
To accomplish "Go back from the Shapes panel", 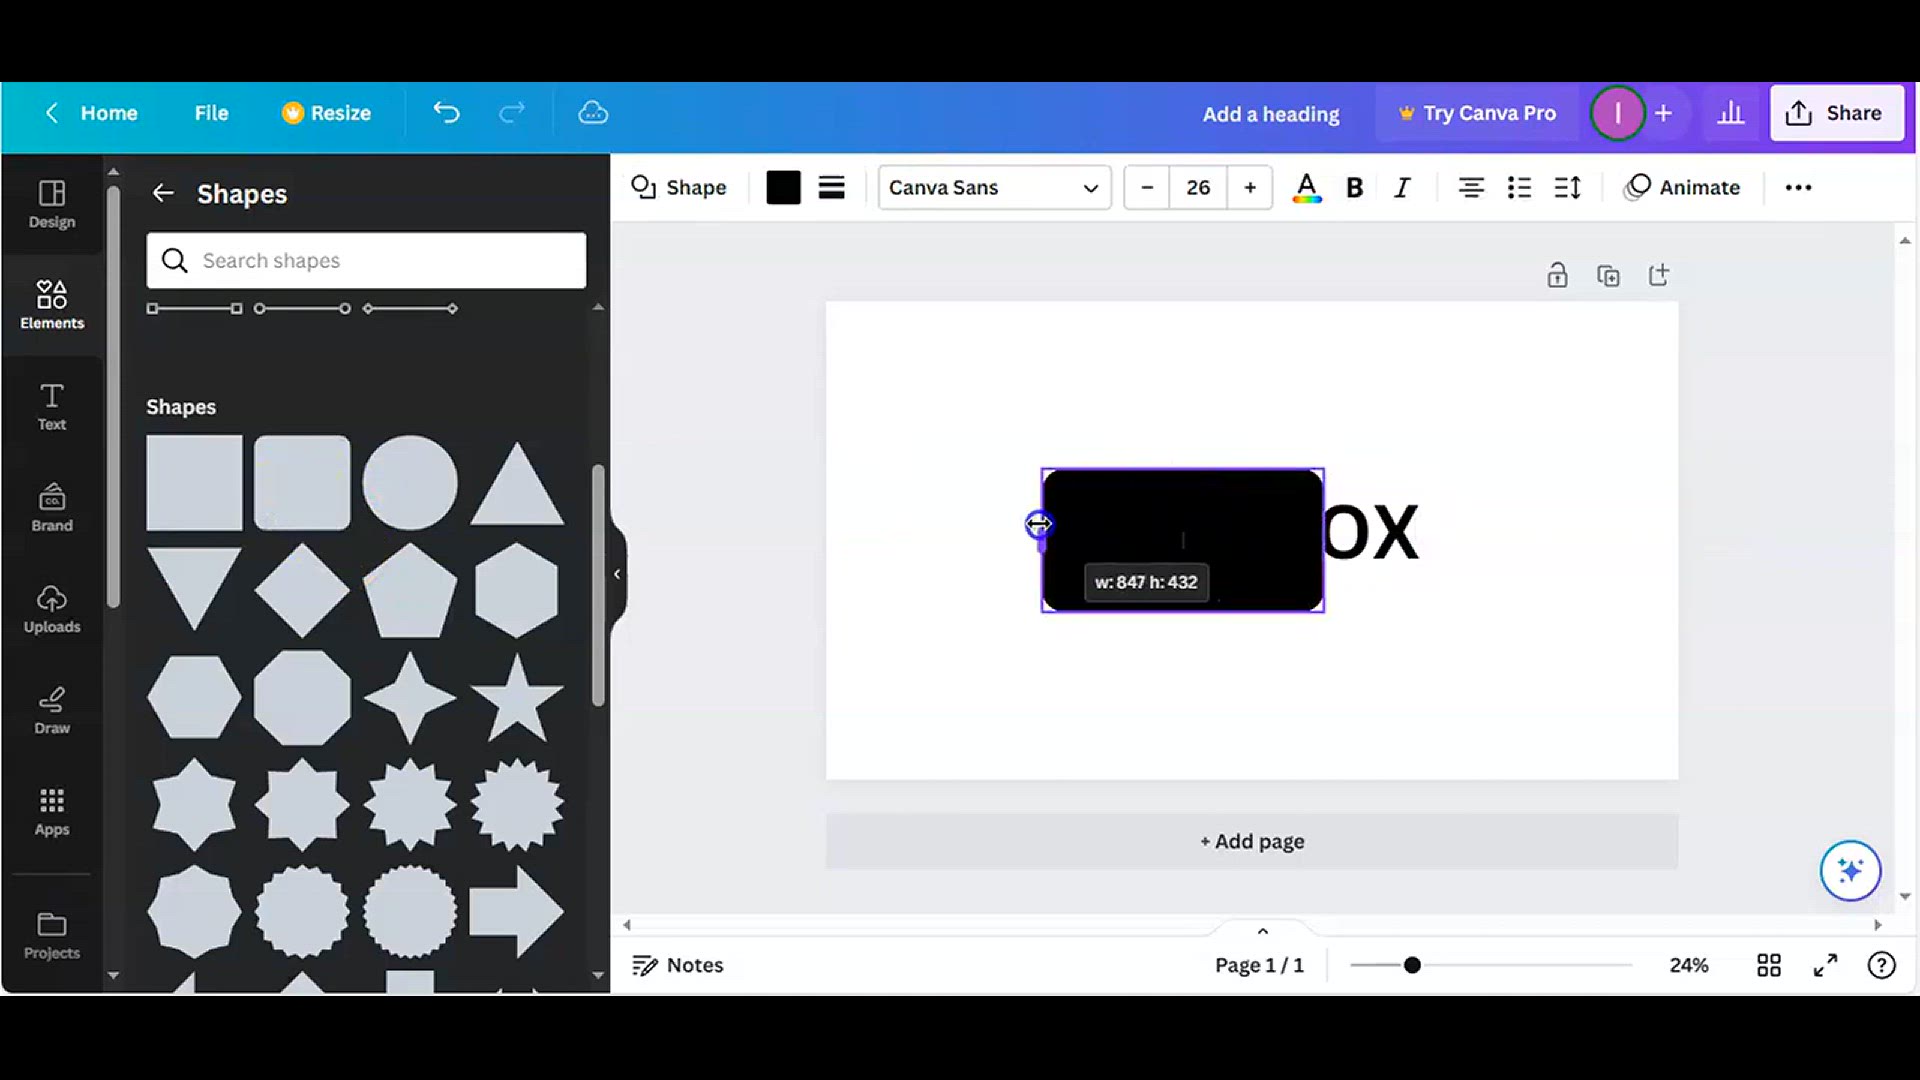I will (x=163, y=193).
